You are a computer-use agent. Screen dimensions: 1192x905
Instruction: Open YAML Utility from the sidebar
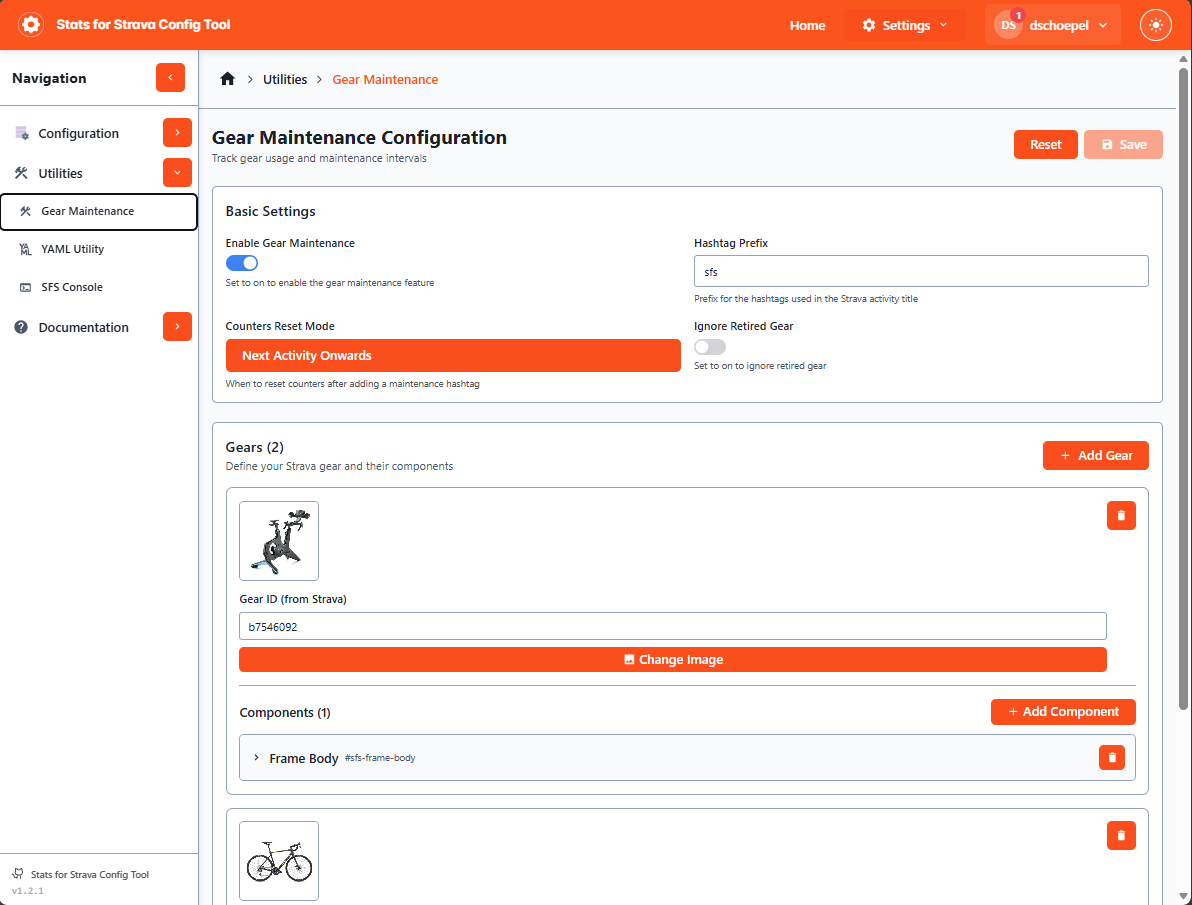tap(73, 249)
